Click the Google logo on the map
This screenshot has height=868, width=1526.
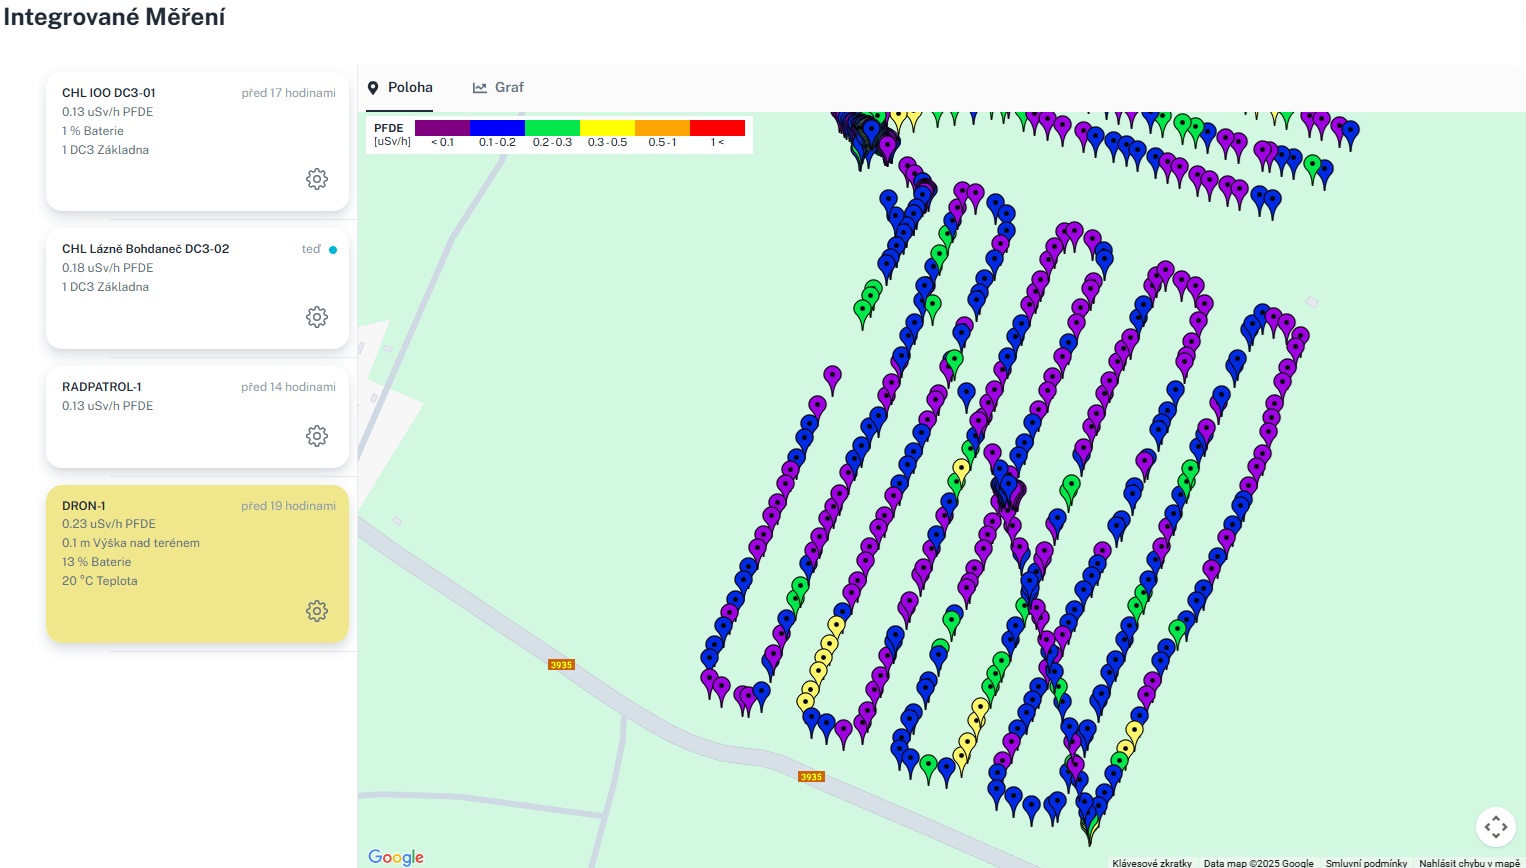coord(396,857)
